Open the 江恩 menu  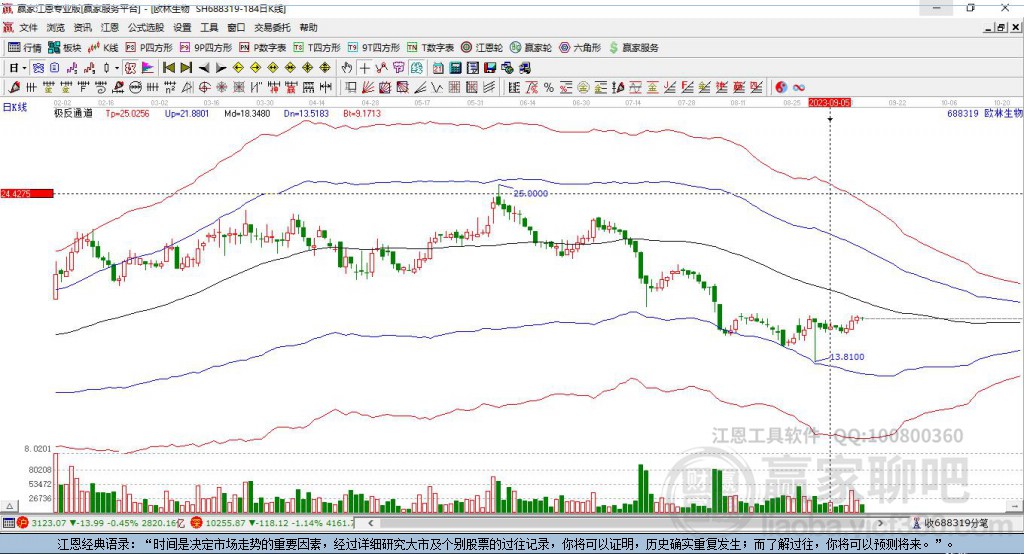point(110,27)
